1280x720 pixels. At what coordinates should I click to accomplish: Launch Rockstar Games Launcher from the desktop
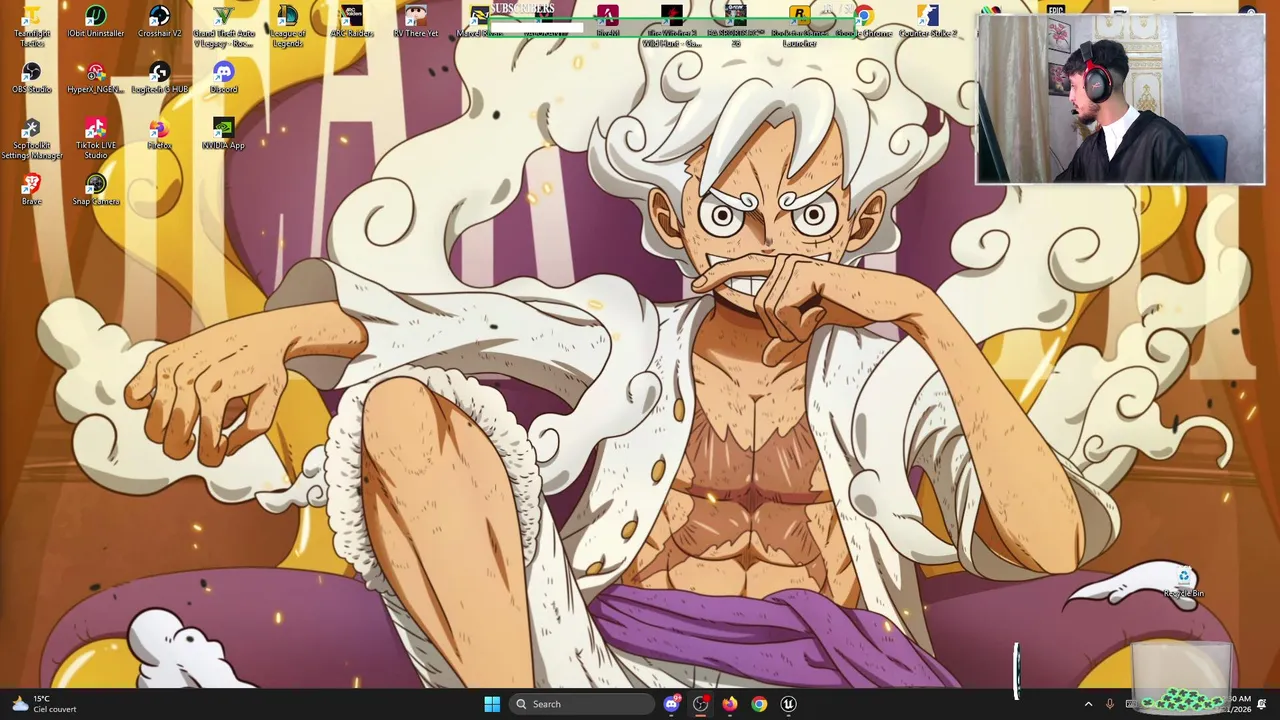(799, 27)
